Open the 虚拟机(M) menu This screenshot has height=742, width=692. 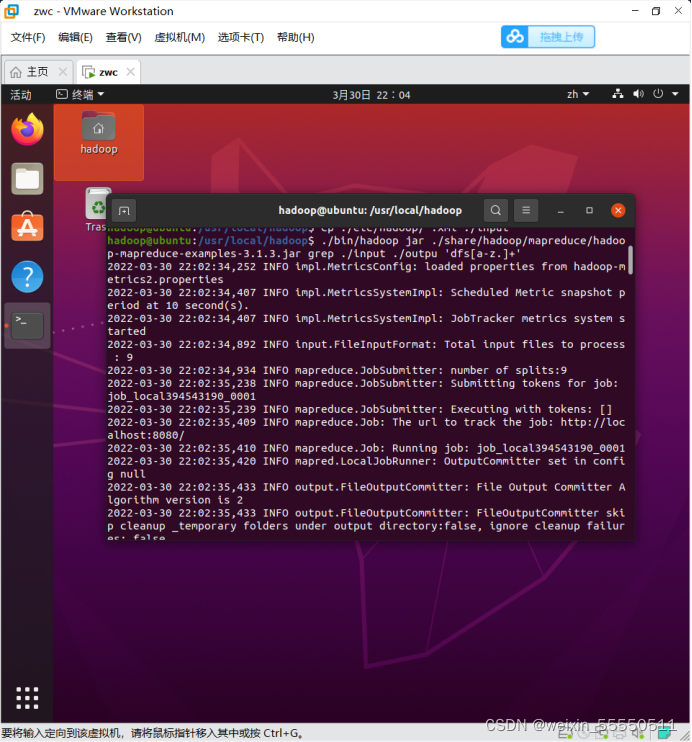pos(179,37)
